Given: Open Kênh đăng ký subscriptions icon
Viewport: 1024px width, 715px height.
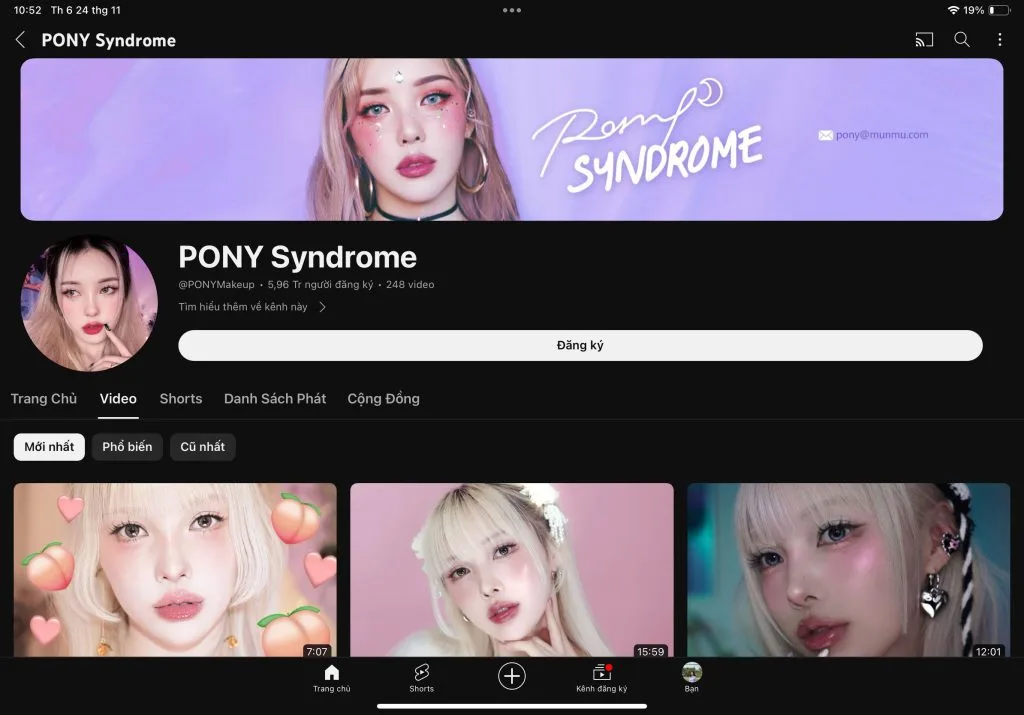Looking at the screenshot, I should click(x=601, y=678).
